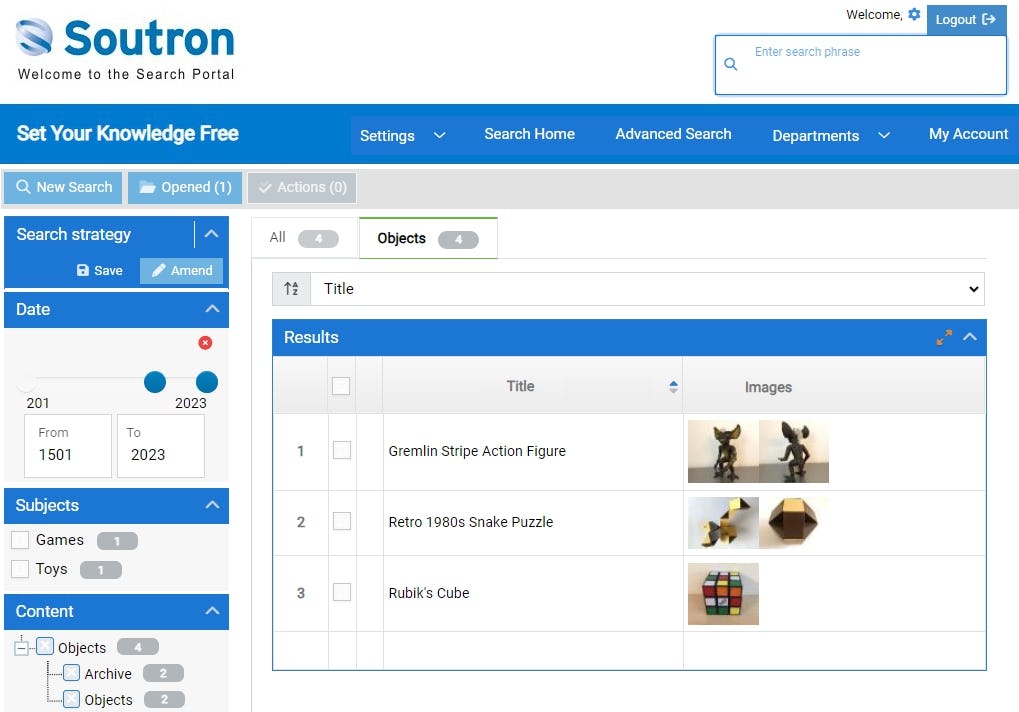Click the Amend button in Search strategy
The image size is (1019, 712).
(181, 270)
